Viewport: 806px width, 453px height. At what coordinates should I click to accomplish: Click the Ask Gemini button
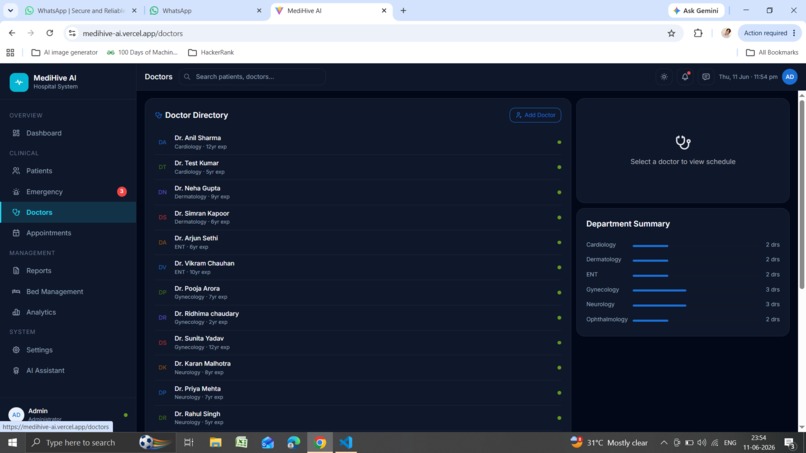696,10
